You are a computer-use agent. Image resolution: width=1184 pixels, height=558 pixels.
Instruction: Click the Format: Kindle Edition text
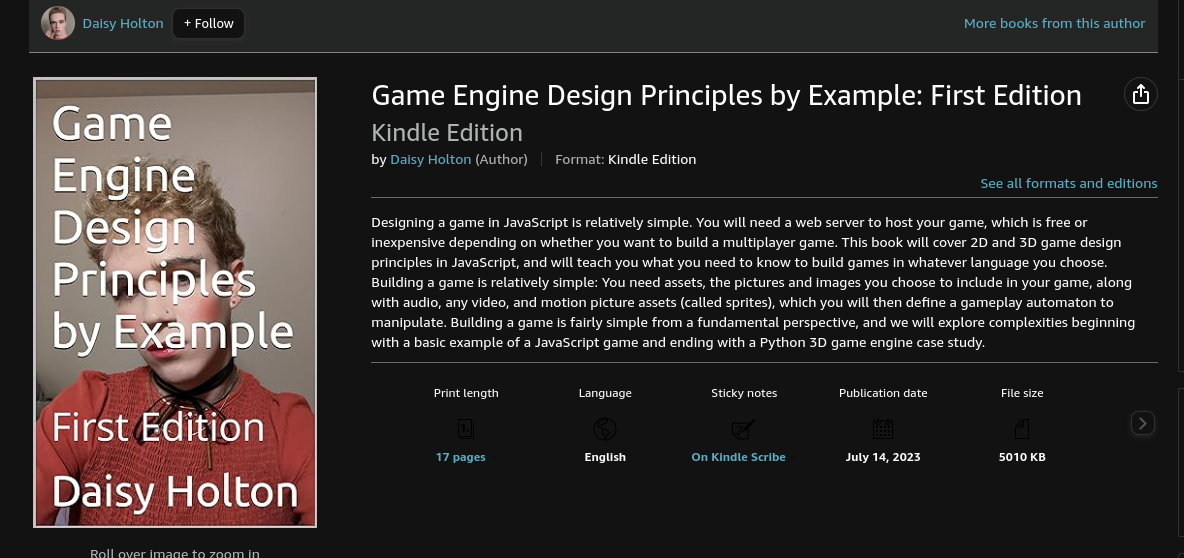pos(625,159)
